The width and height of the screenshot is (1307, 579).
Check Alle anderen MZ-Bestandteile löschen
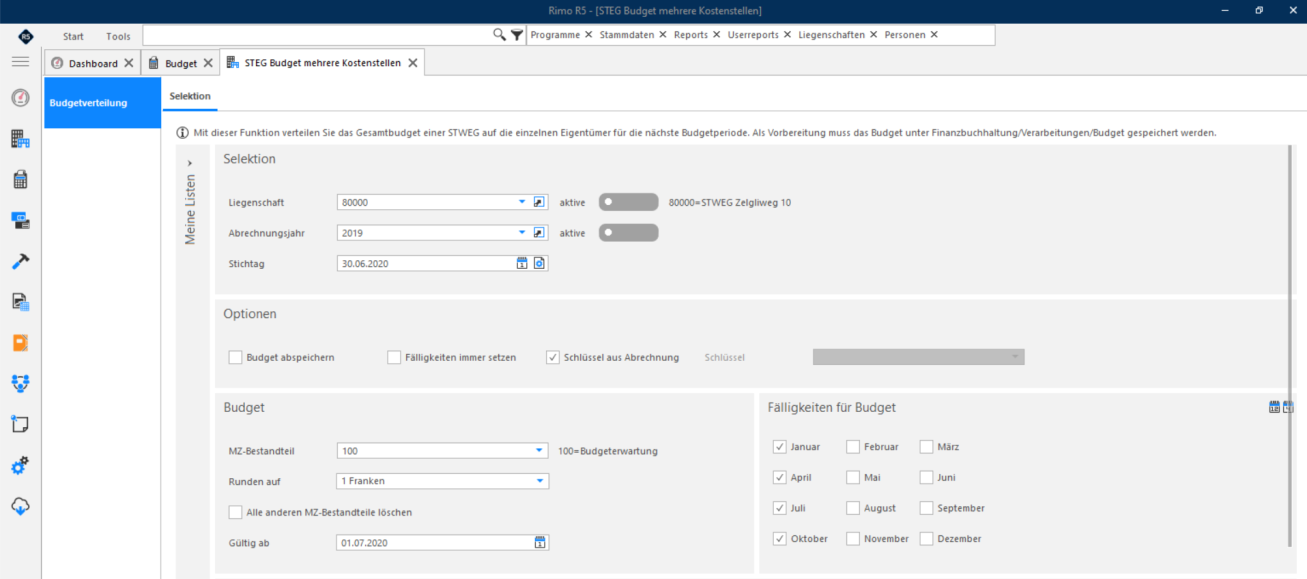(x=235, y=512)
